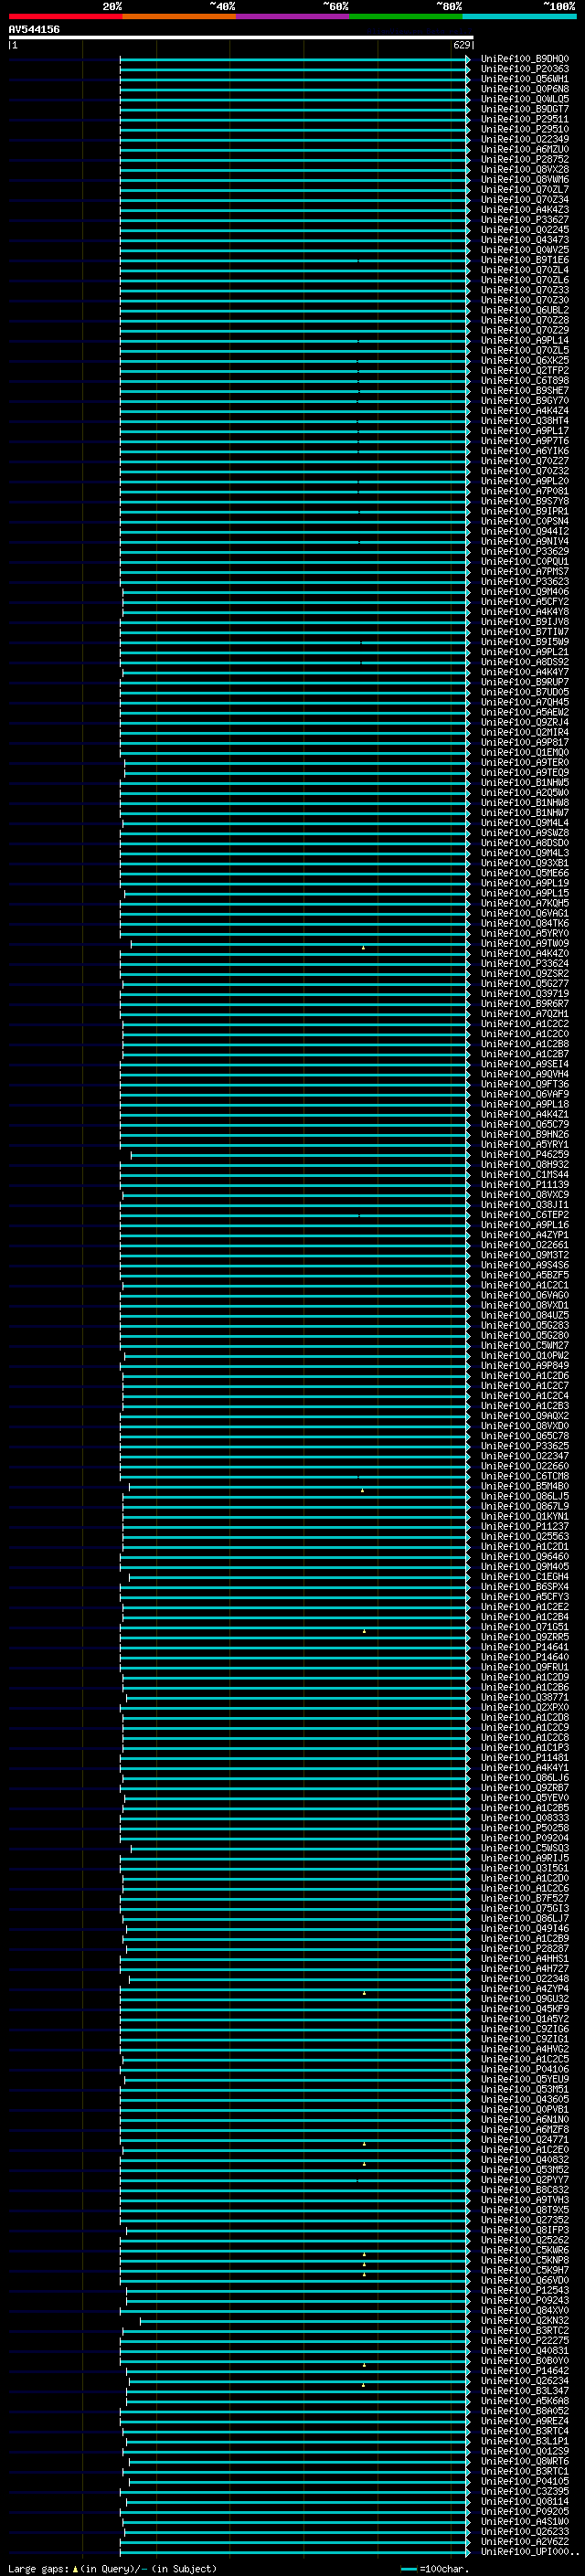Image resolution: width=585 pixels, height=2576 pixels.
Task: Click UniRef100_B0B0Y0 entry
Action: [524, 2360]
